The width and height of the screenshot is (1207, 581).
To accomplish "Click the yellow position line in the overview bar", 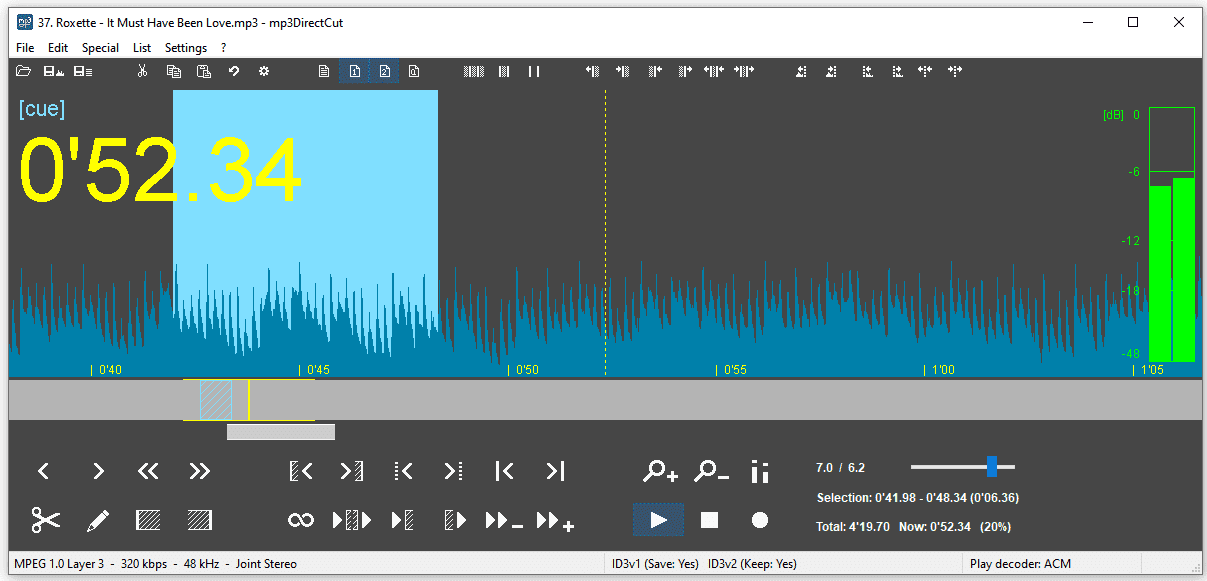I will [x=249, y=400].
